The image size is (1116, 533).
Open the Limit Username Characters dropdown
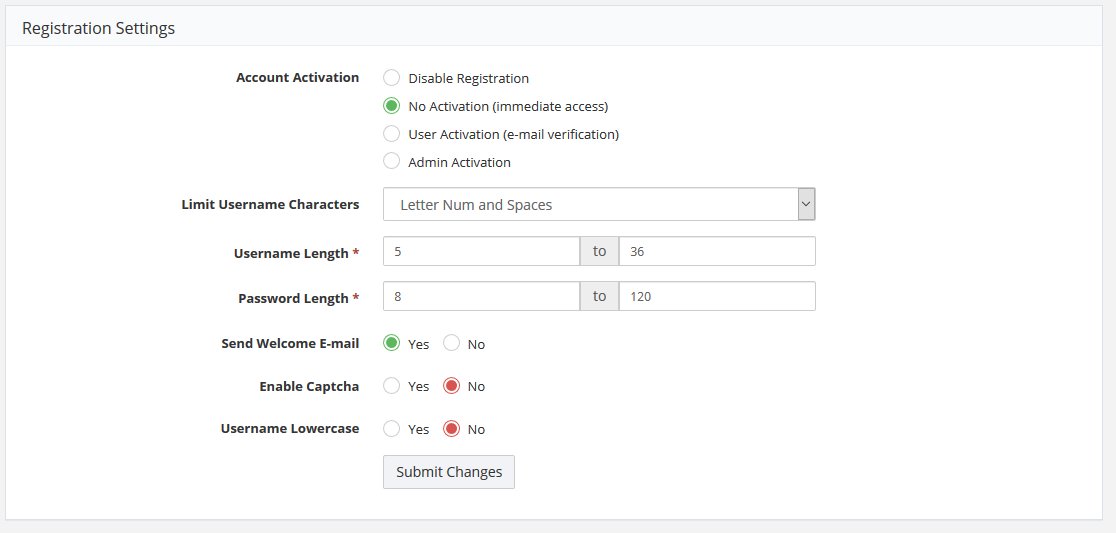tap(599, 204)
